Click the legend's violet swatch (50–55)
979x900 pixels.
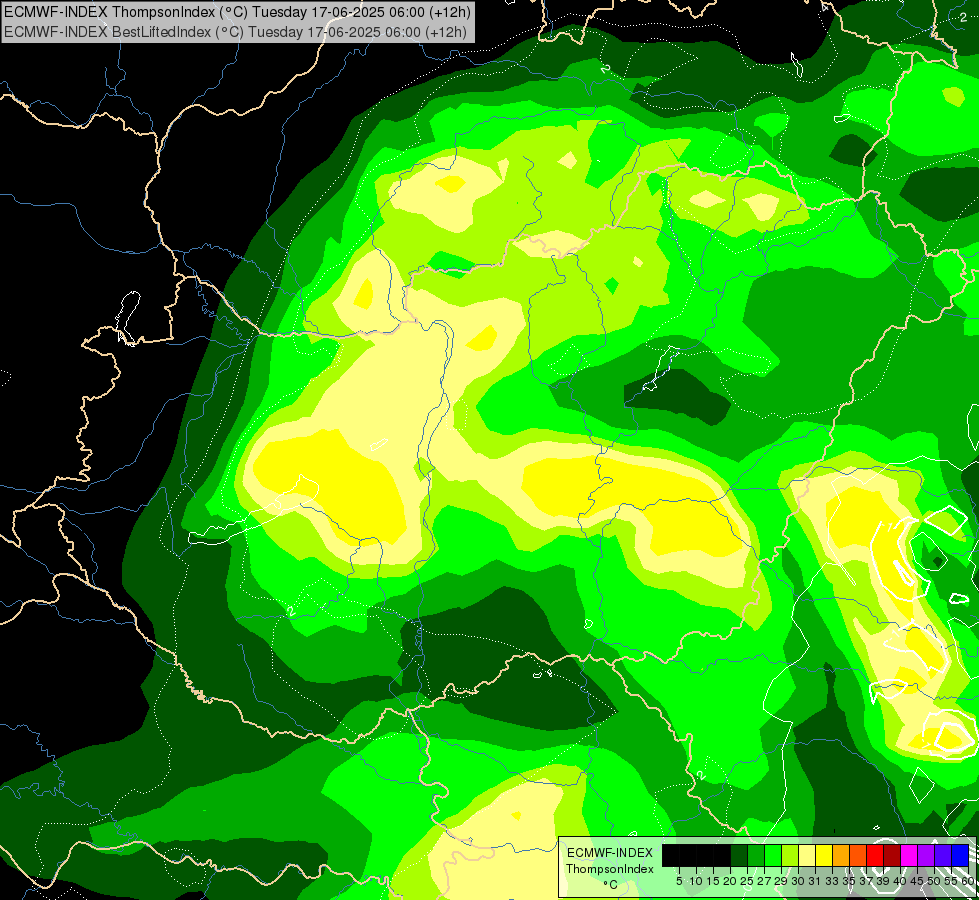pyautogui.click(x=943, y=855)
